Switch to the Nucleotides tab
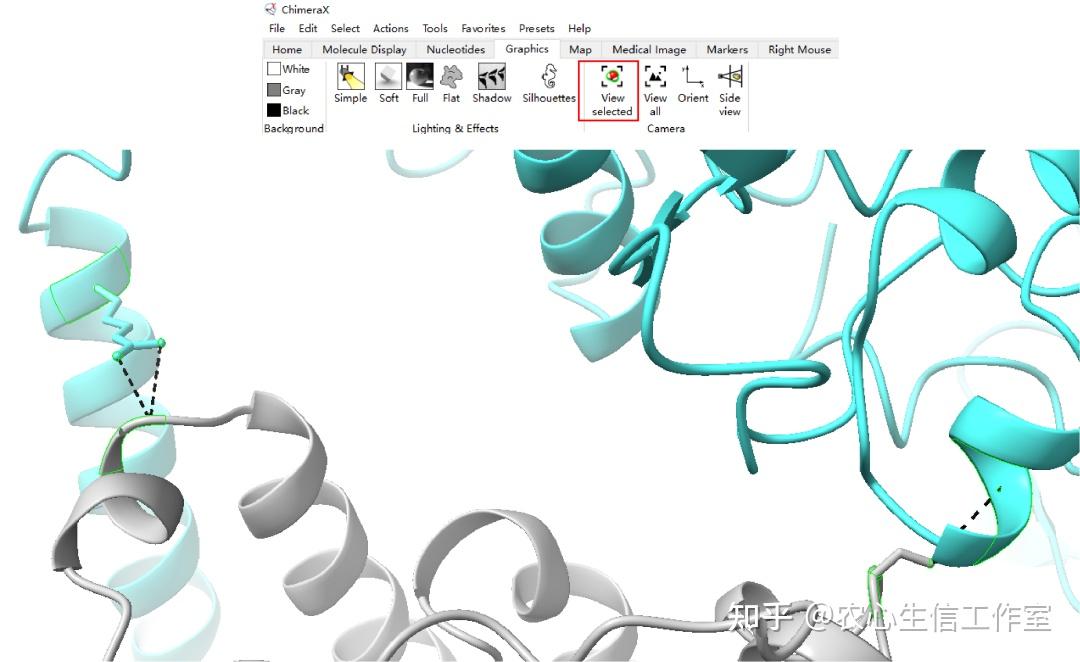Image resolution: width=1080 pixels, height=662 pixels. 455,50
